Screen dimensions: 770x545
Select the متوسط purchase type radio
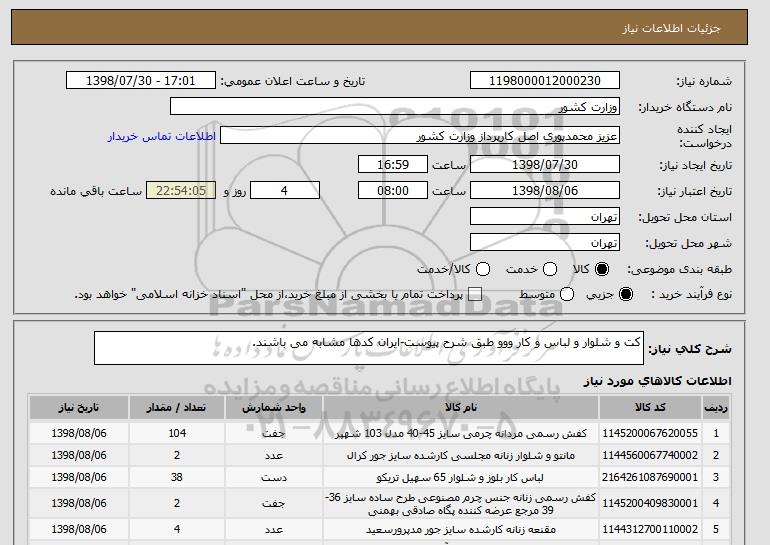point(567,294)
